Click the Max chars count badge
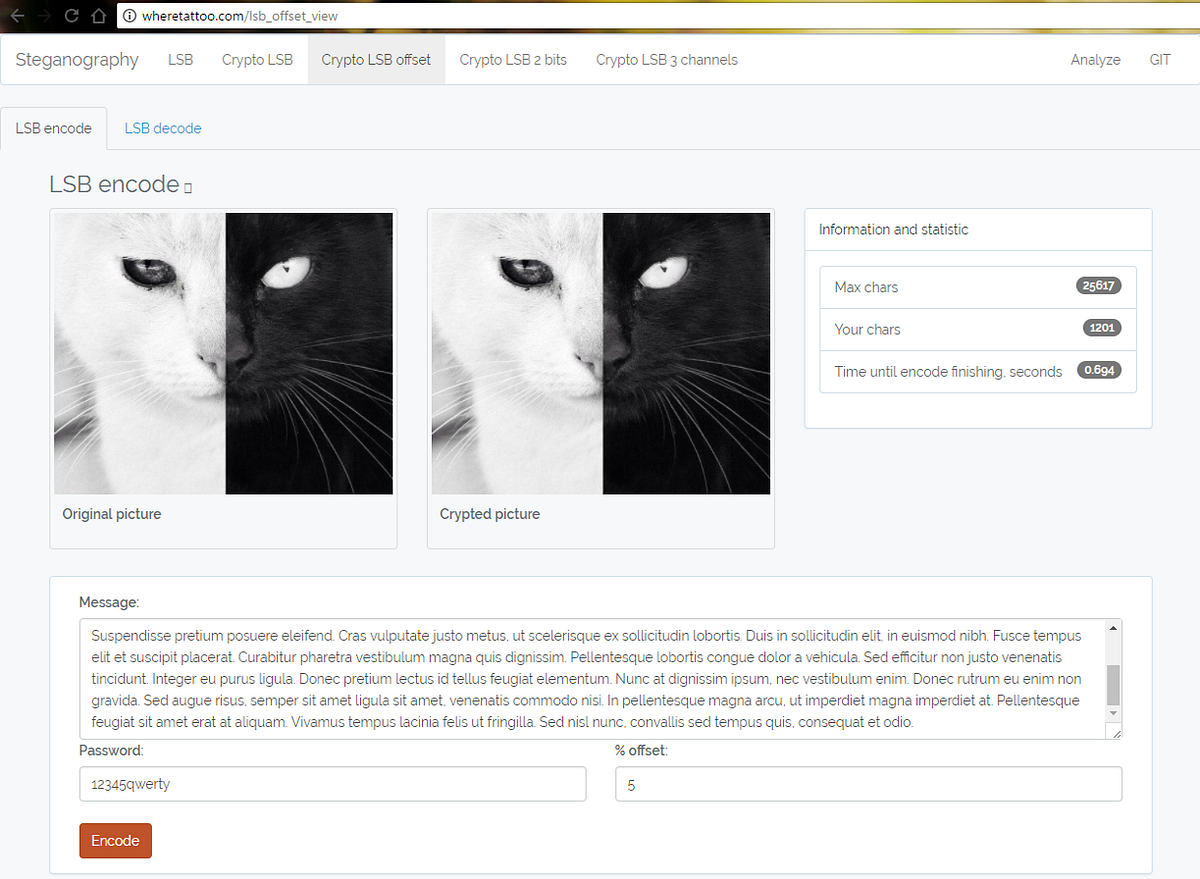The width and height of the screenshot is (1200, 879). 1098,285
